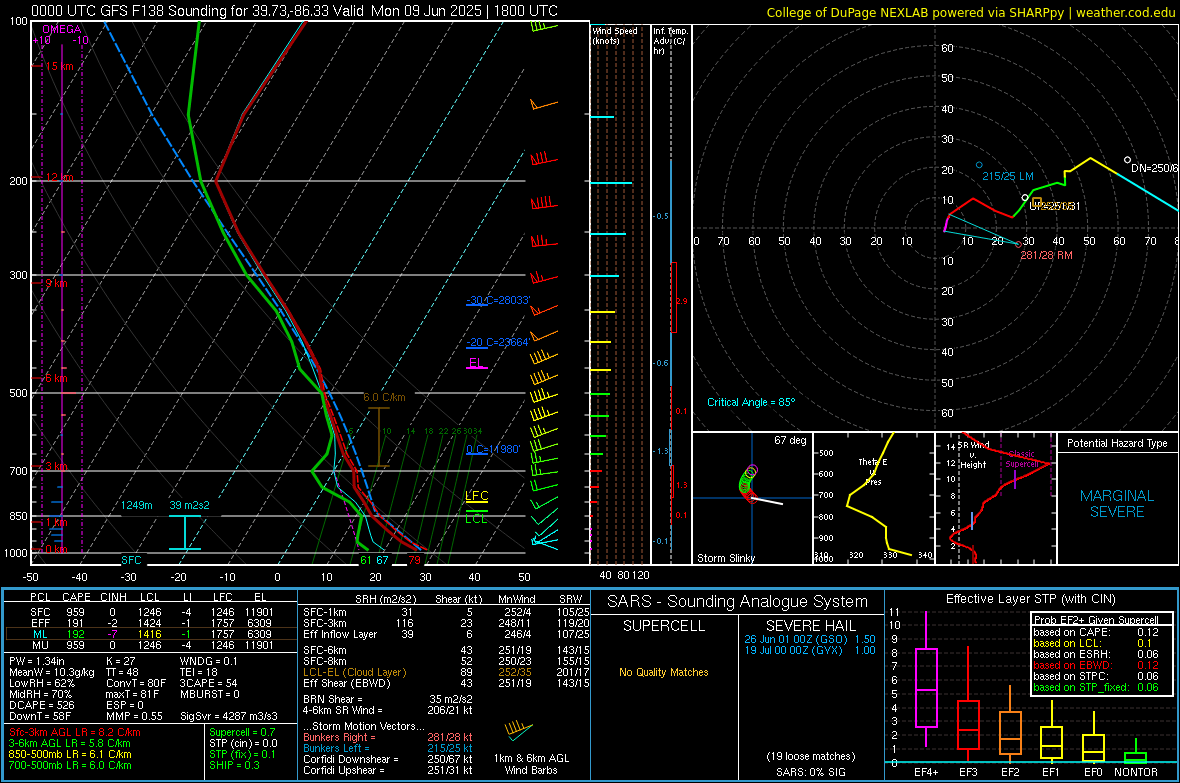This screenshot has width=1180, height=783.
Task: Click the Critical Angle = 85° text
Action: pyautogui.click(x=750, y=402)
